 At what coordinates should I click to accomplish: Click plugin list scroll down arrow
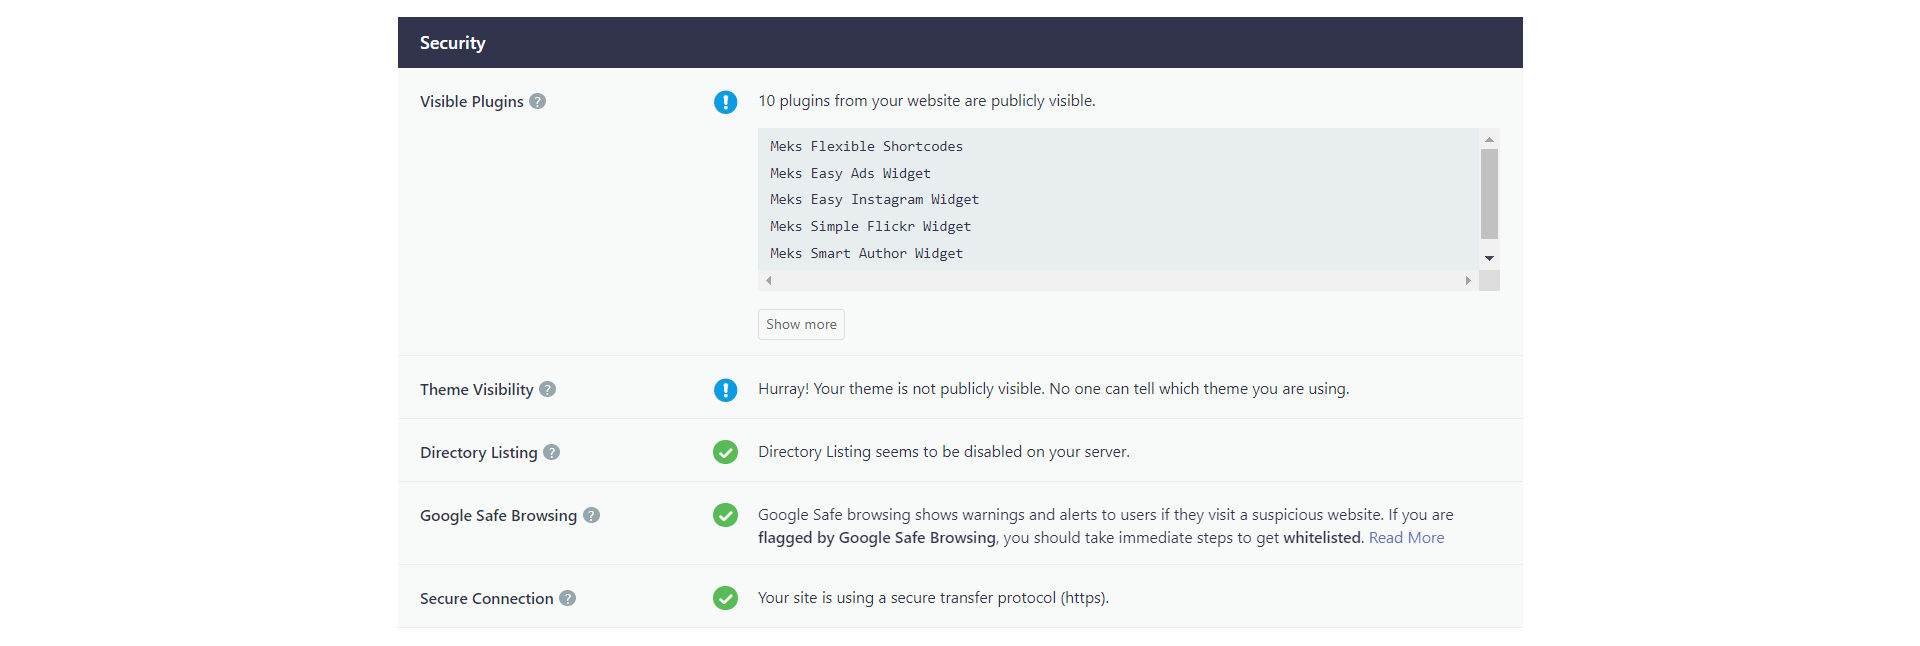(x=1489, y=258)
